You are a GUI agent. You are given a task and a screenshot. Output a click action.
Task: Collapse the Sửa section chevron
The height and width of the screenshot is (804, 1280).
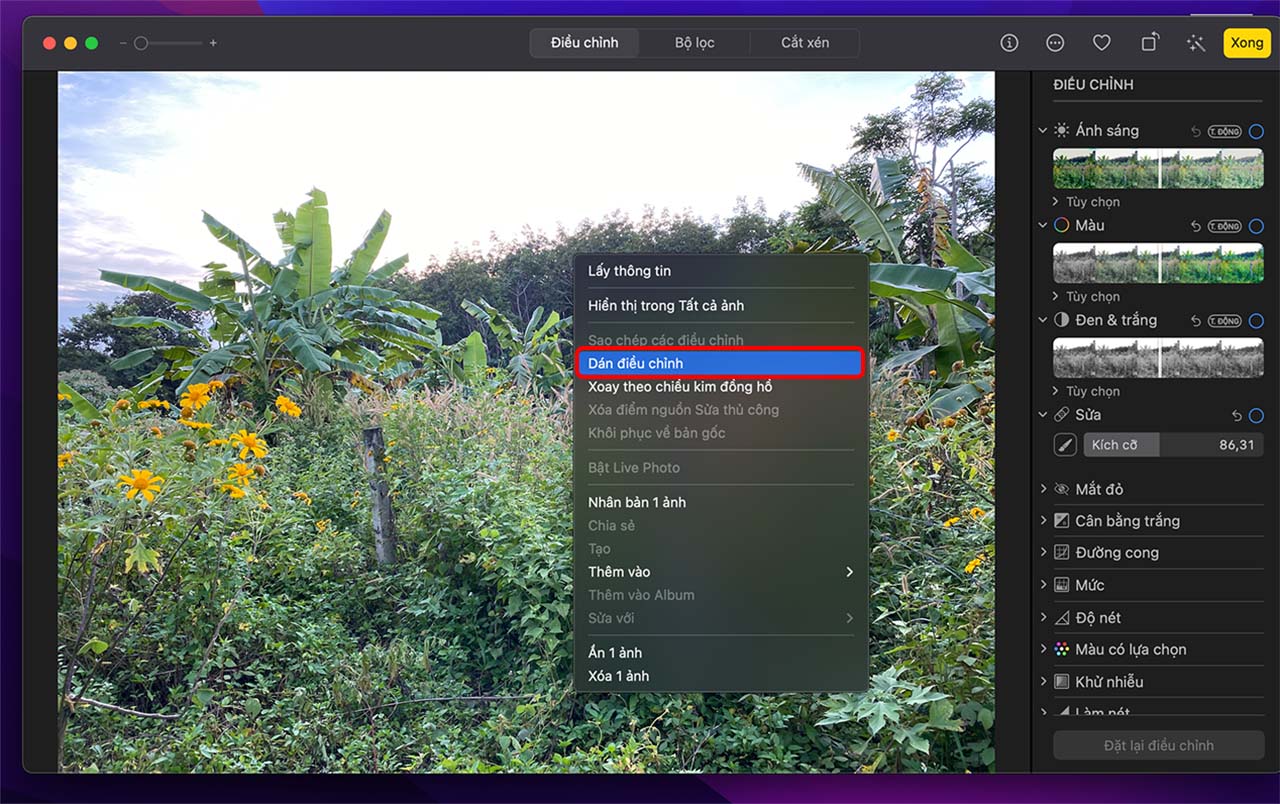(x=1043, y=415)
